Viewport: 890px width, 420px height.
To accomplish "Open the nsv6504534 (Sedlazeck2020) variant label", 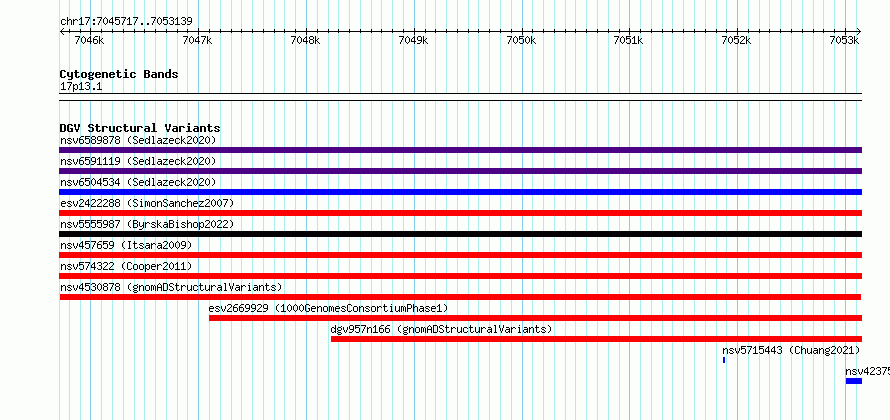I will 138,183.
